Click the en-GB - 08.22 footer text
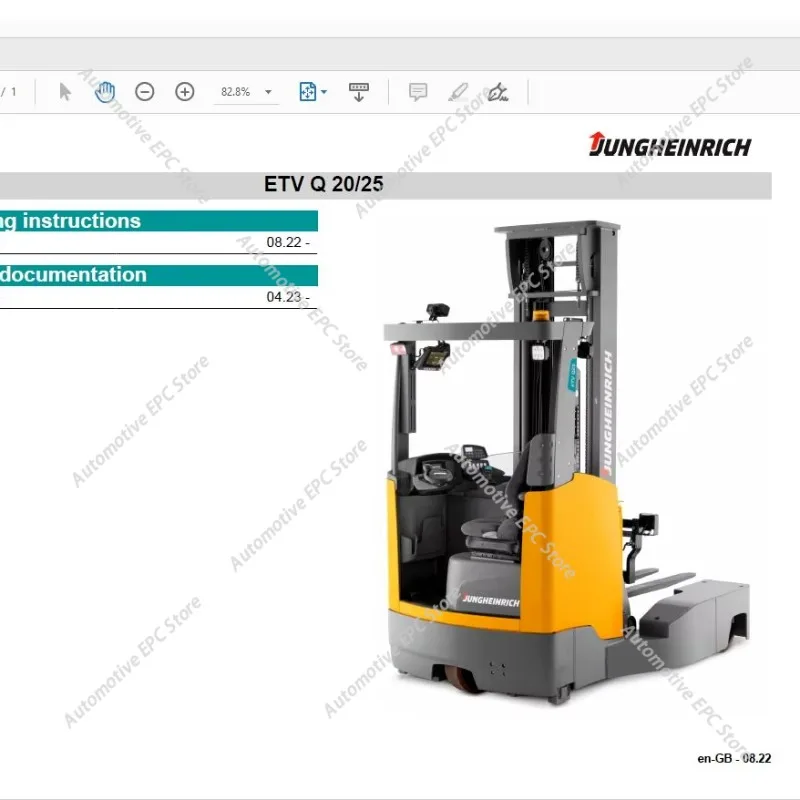Viewport: 800px width, 800px height. [734, 759]
